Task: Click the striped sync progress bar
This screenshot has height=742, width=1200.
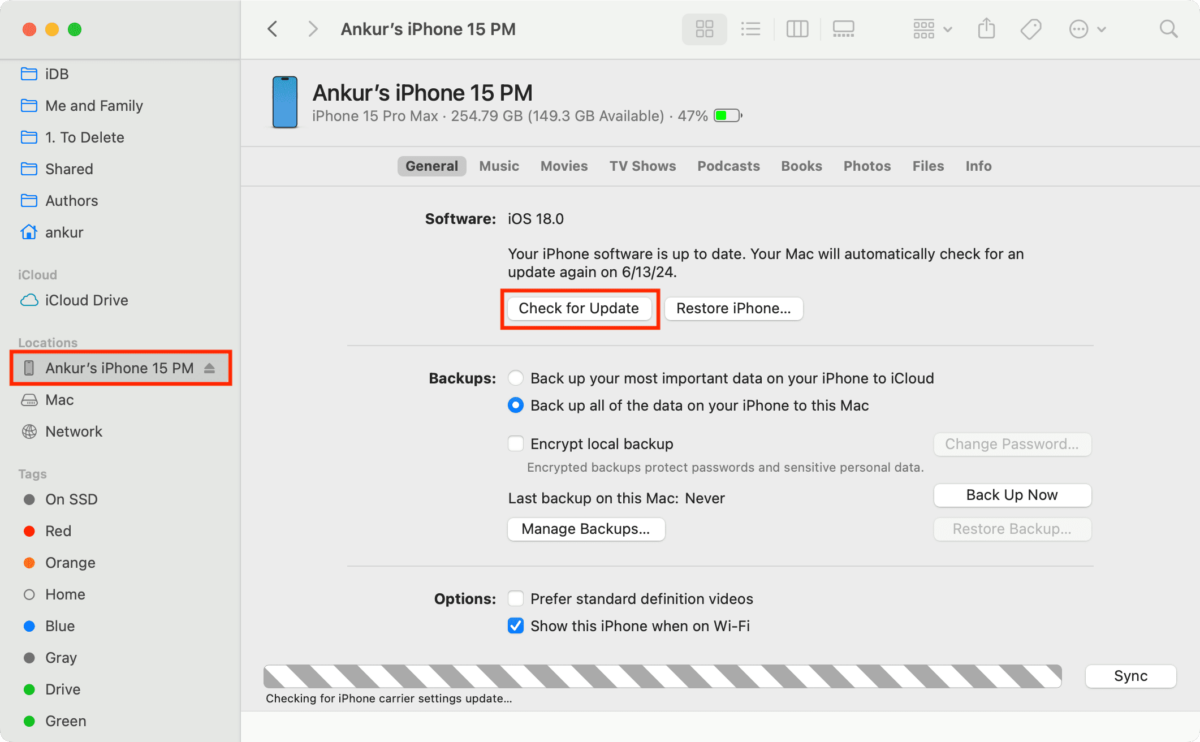Action: pyautogui.click(x=662, y=676)
